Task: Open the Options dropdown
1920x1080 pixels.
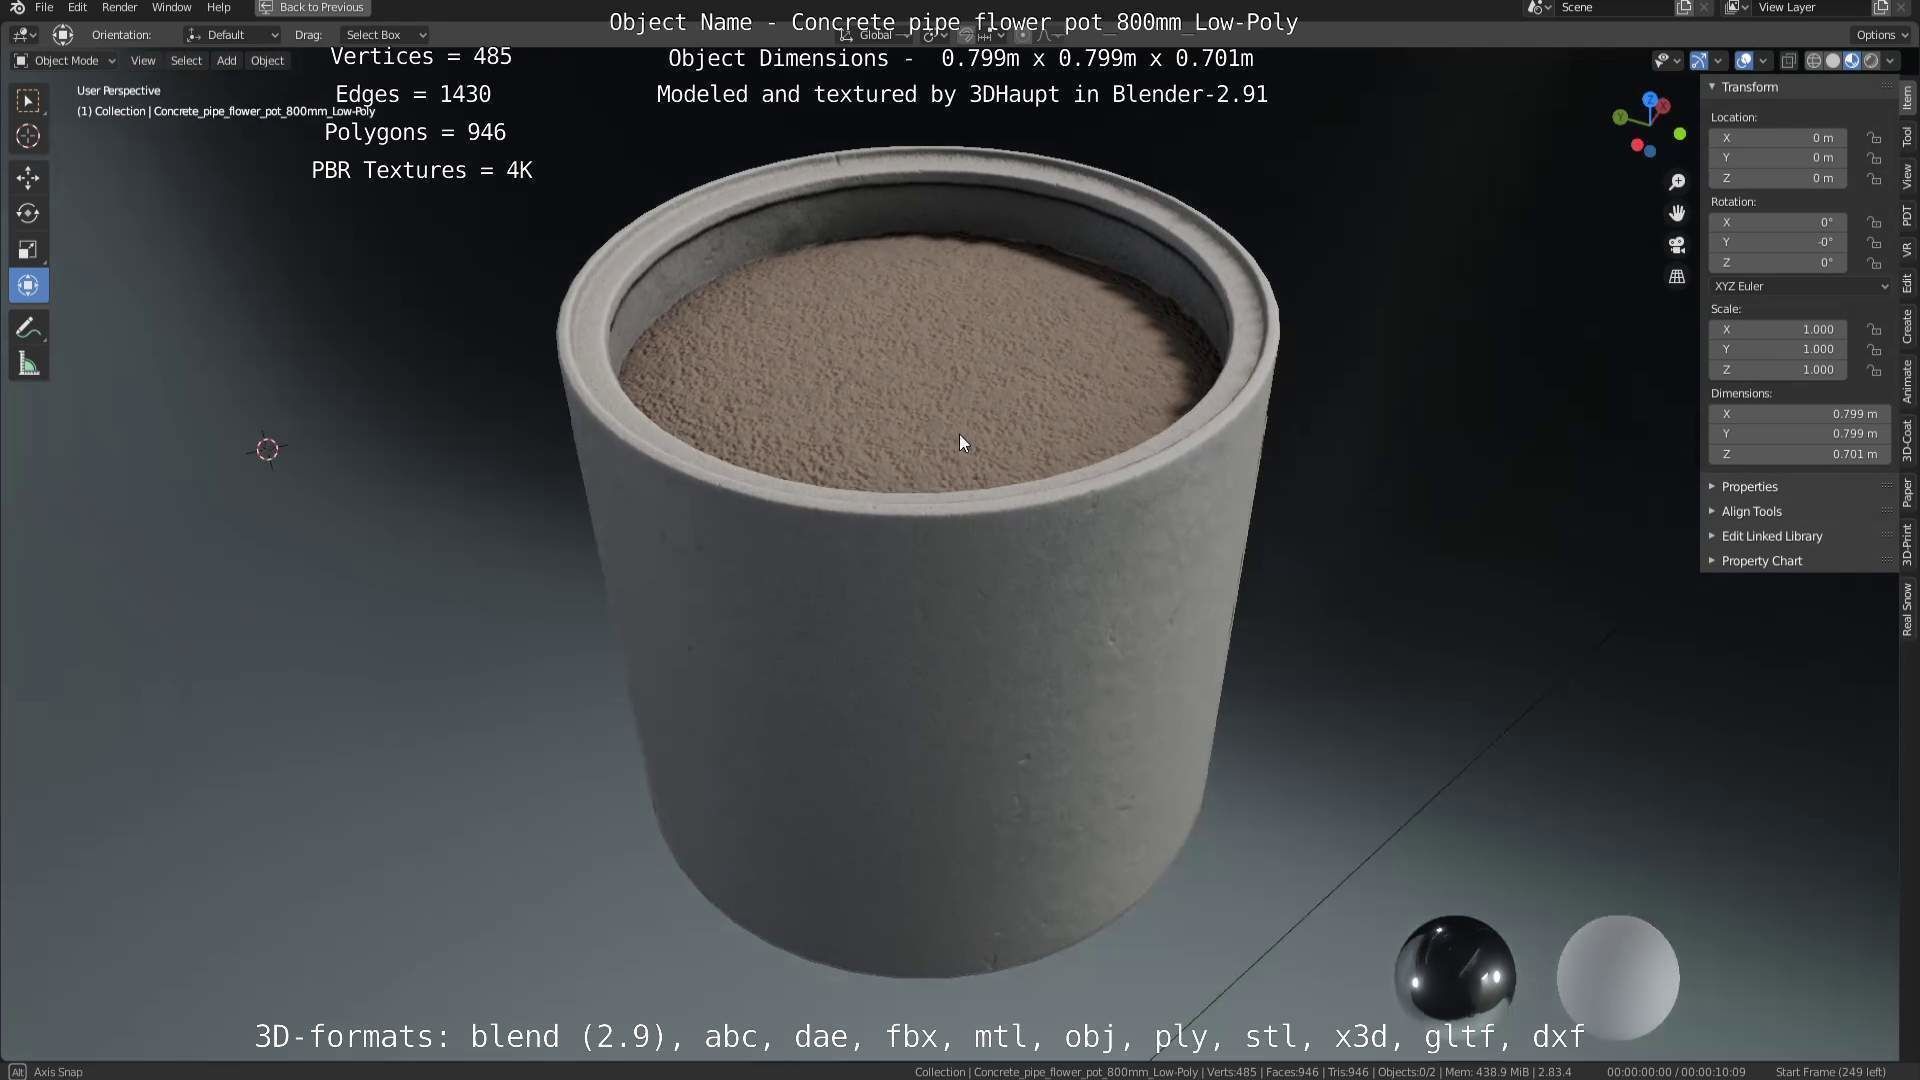Action: pyautogui.click(x=1882, y=35)
